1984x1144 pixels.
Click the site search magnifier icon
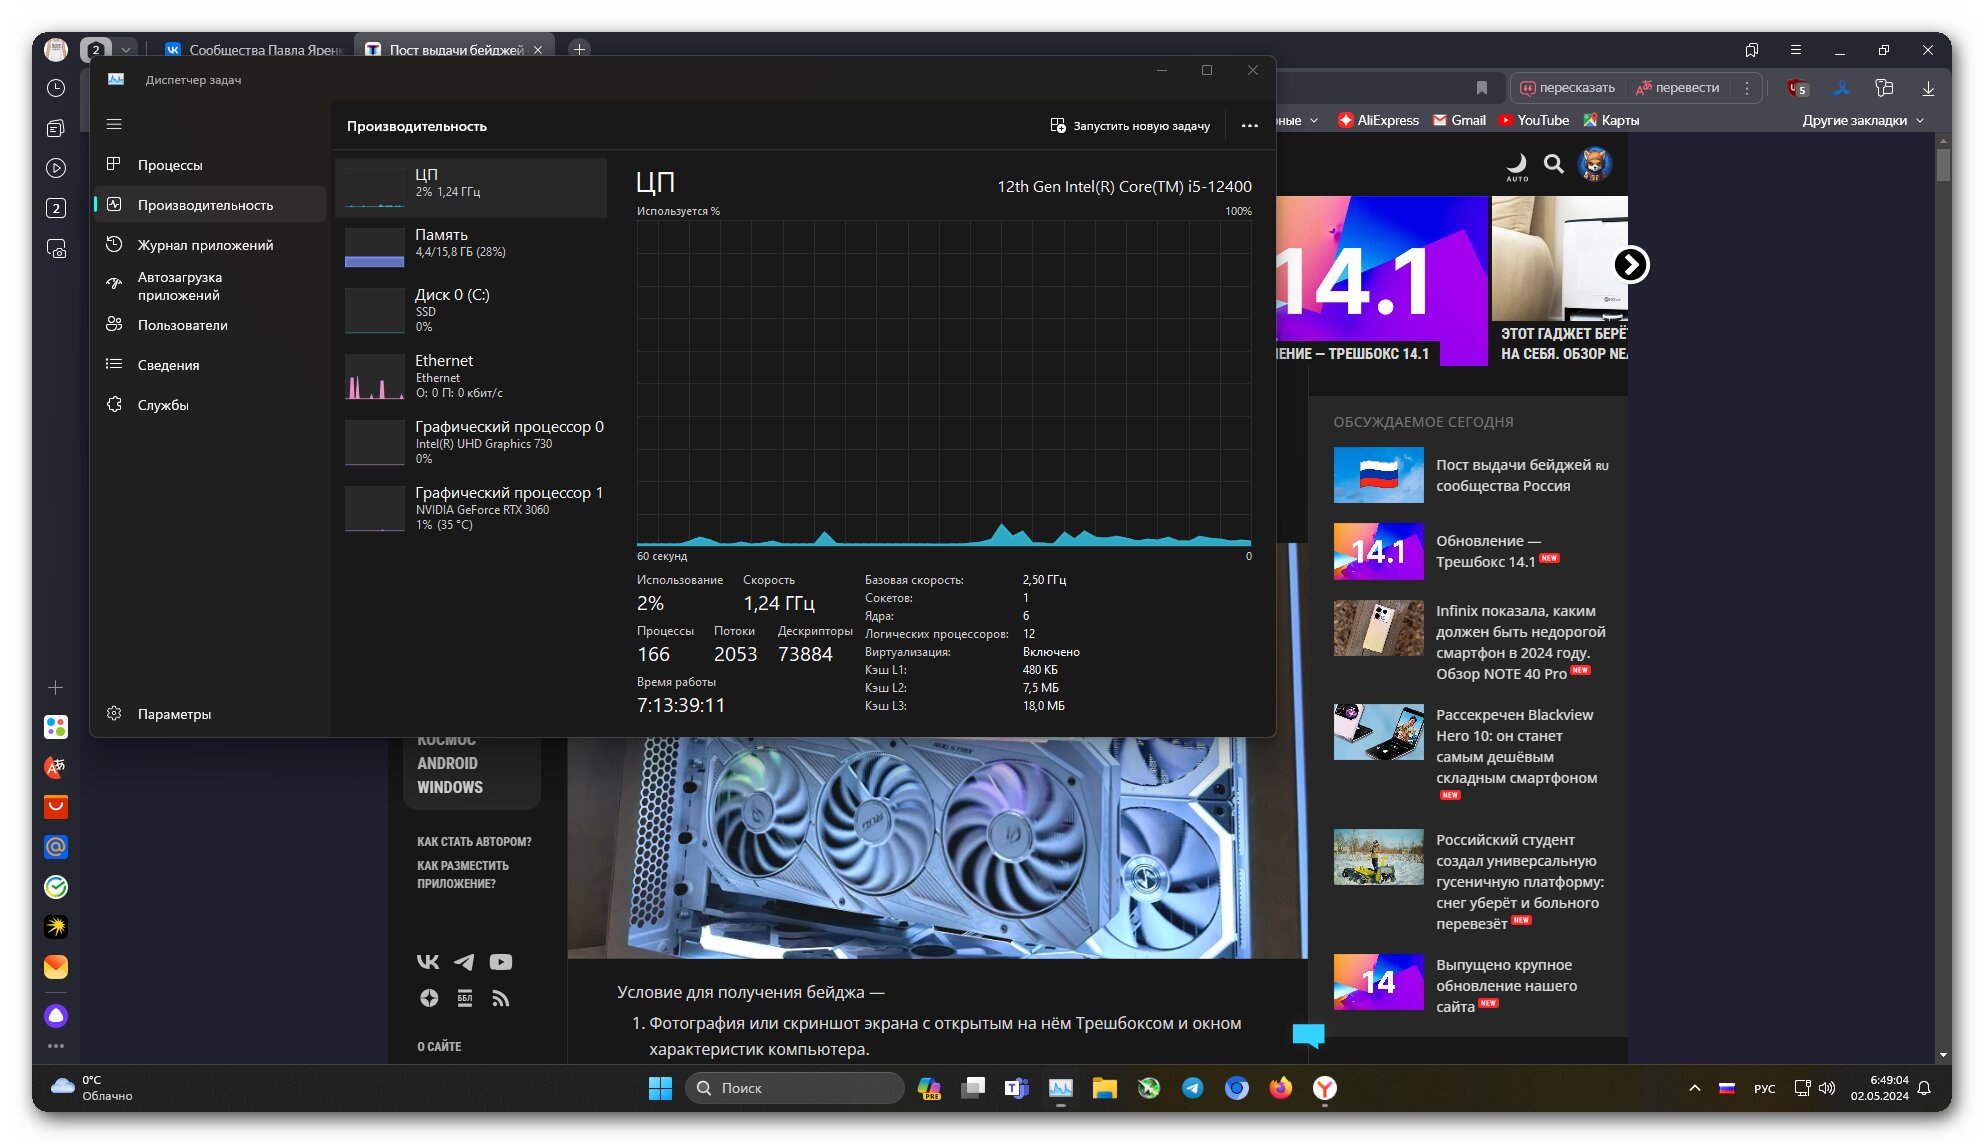(1553, 164)
